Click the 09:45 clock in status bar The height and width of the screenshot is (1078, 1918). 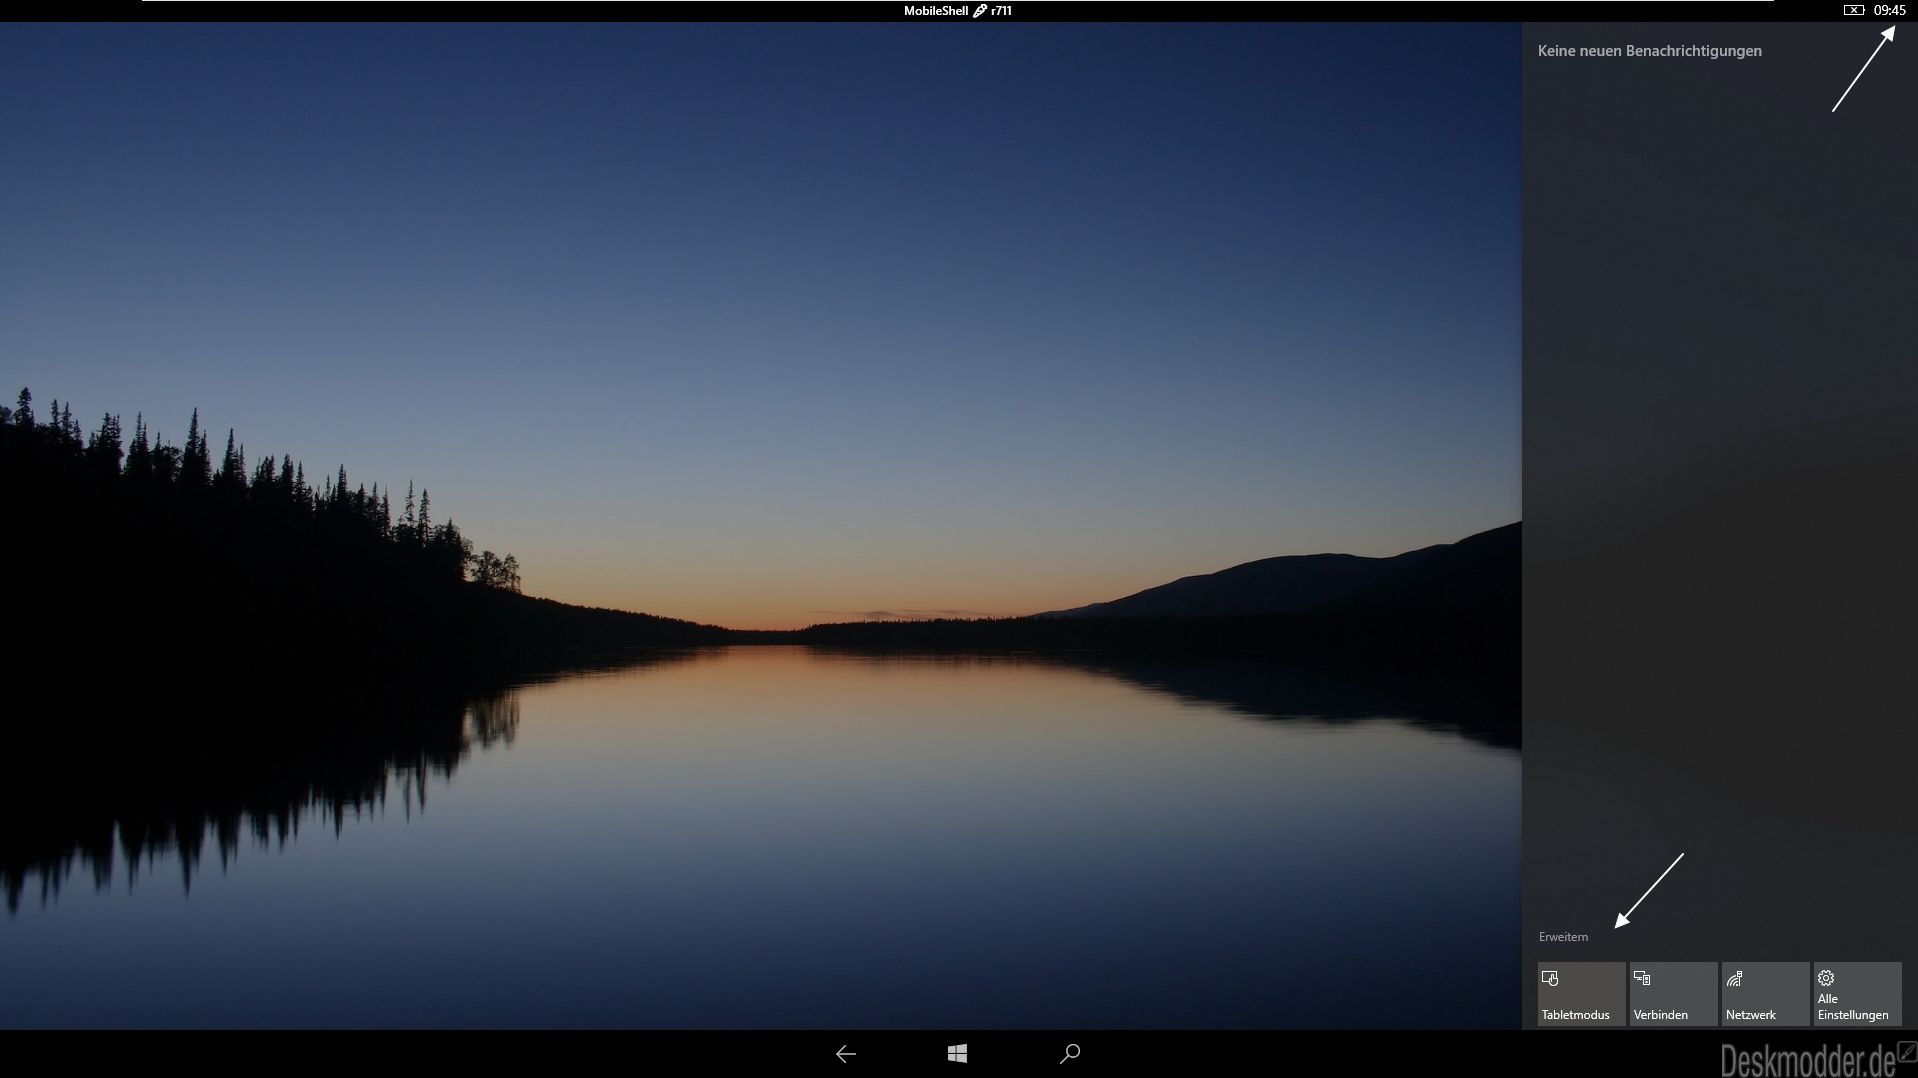(x=1889, y=10)
